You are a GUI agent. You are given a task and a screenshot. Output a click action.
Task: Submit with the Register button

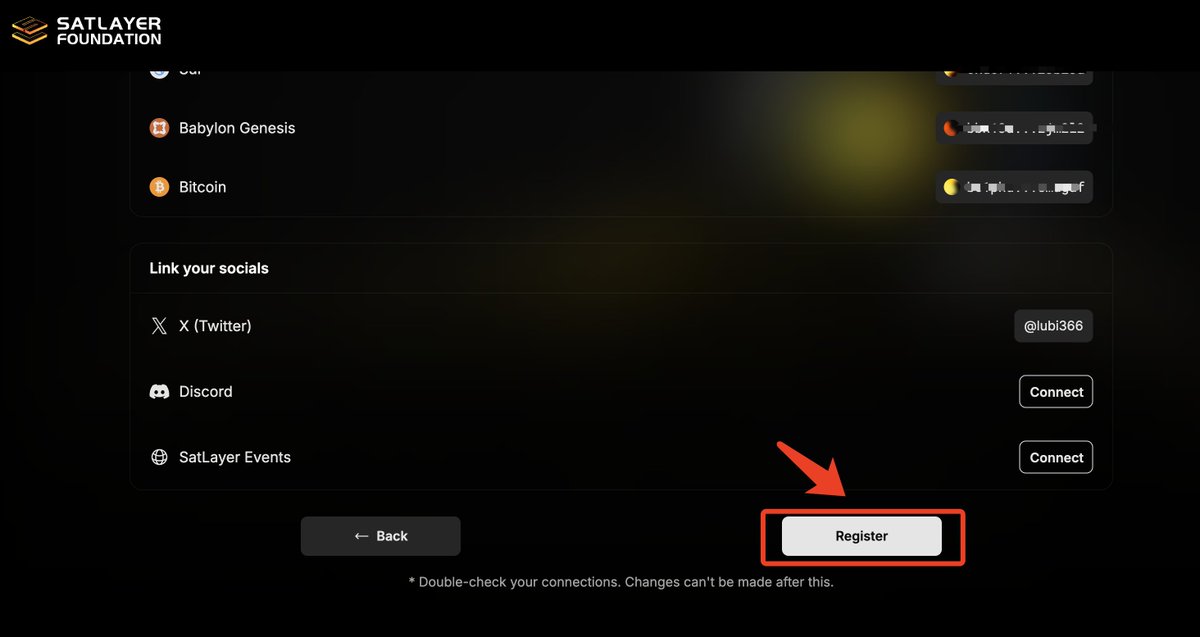(862, 536)
